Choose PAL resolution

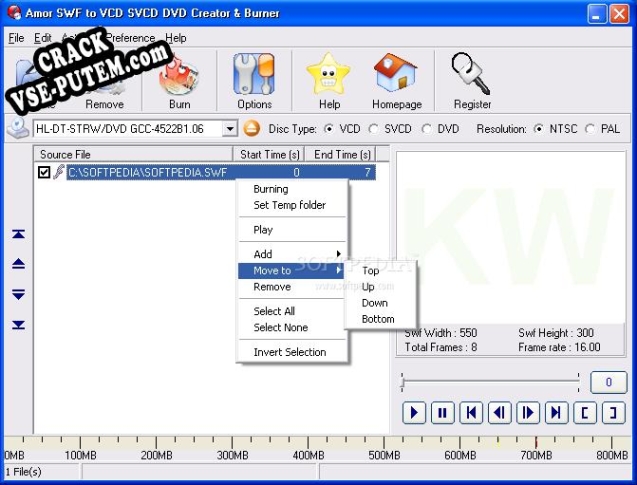pos(590,129)
